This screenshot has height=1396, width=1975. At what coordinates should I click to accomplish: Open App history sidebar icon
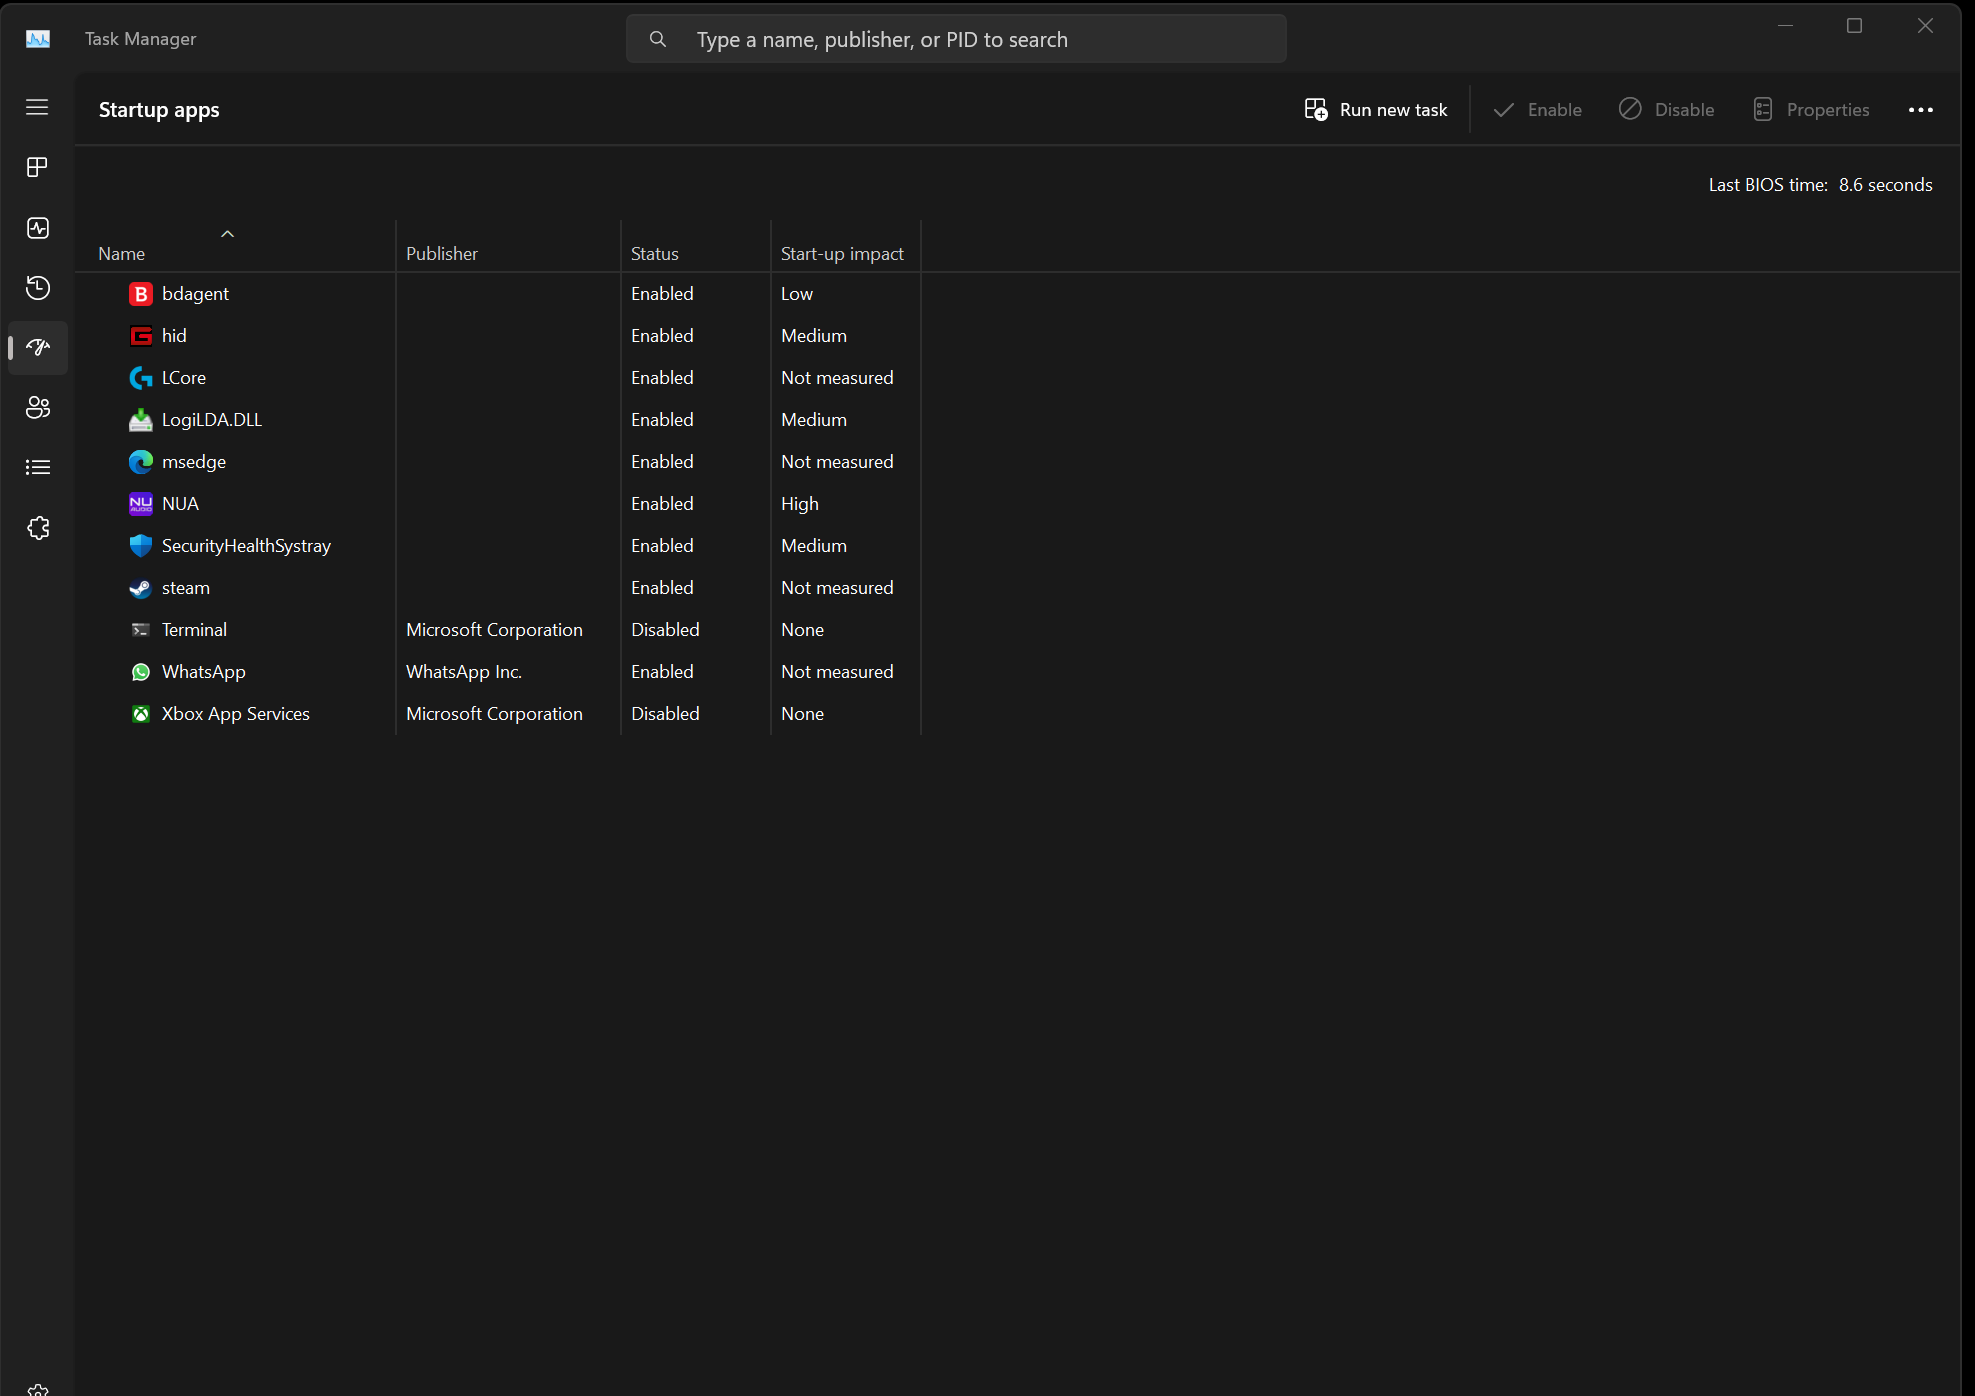(x=37, y=288)
